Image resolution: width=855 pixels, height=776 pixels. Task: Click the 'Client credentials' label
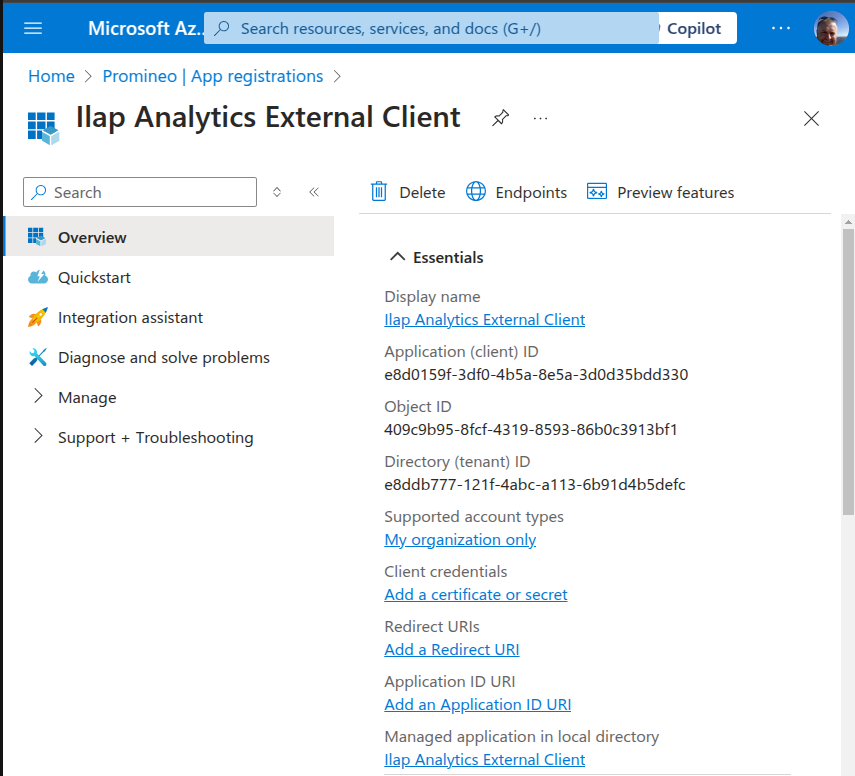coord(445,572)
